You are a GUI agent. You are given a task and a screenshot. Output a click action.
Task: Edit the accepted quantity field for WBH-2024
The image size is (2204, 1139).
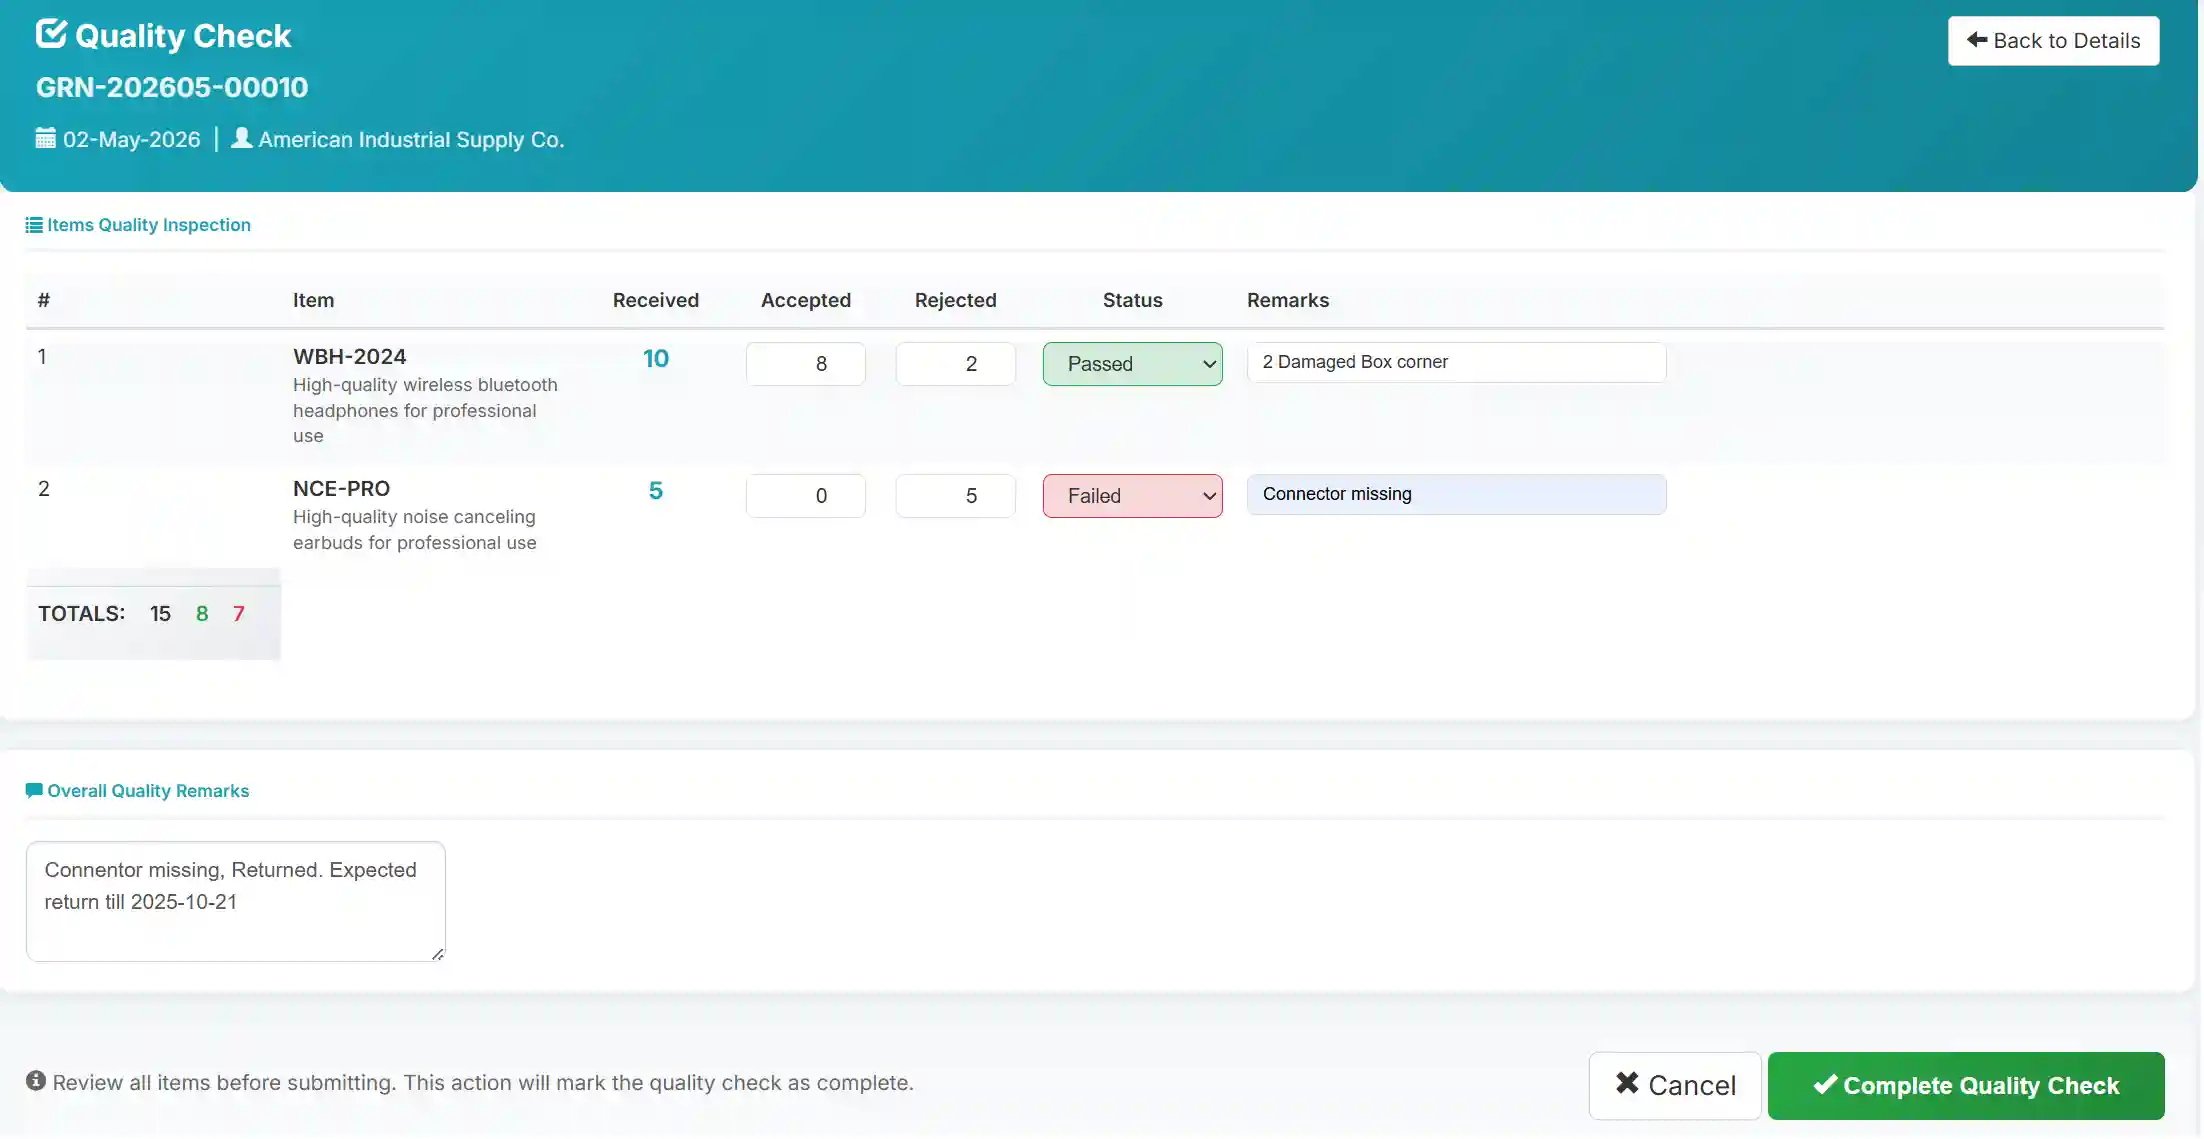[x=806, y=364]
